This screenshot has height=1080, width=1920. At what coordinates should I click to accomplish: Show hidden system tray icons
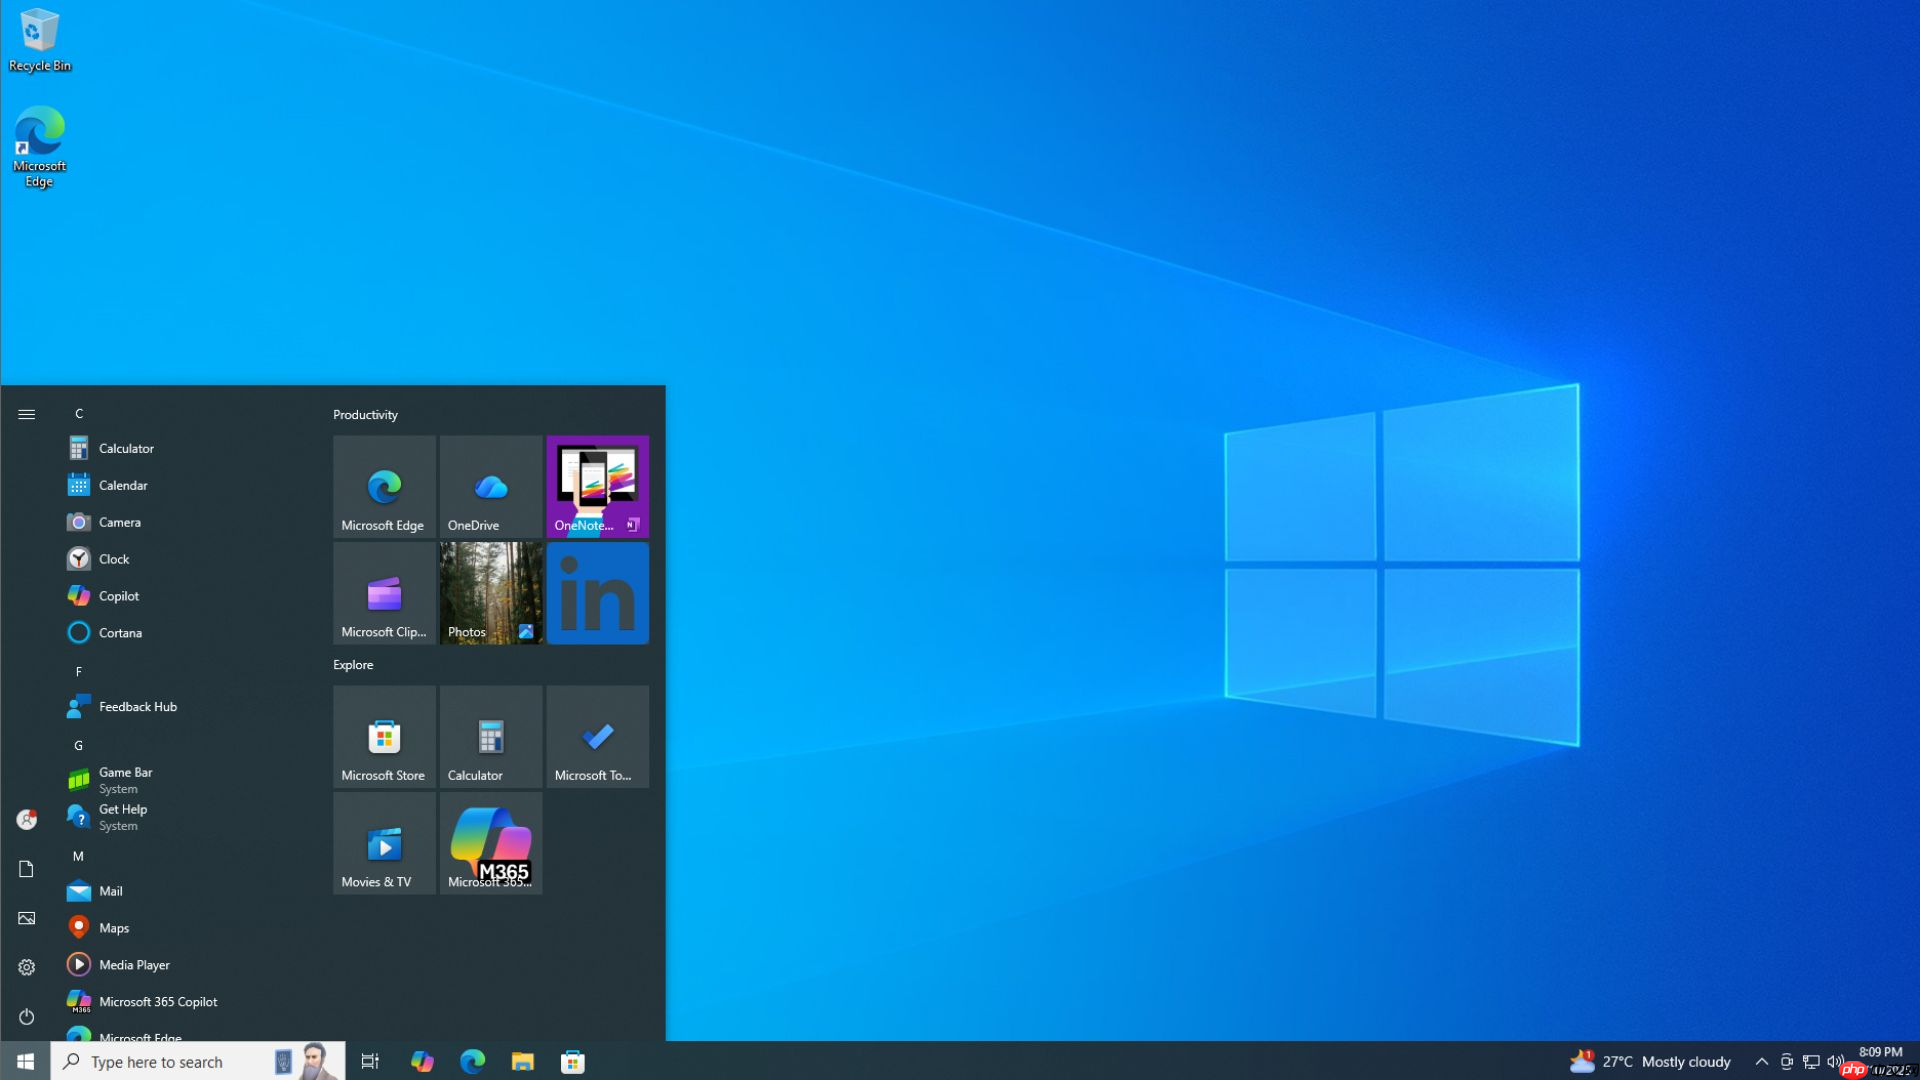coord(1762,1061)
